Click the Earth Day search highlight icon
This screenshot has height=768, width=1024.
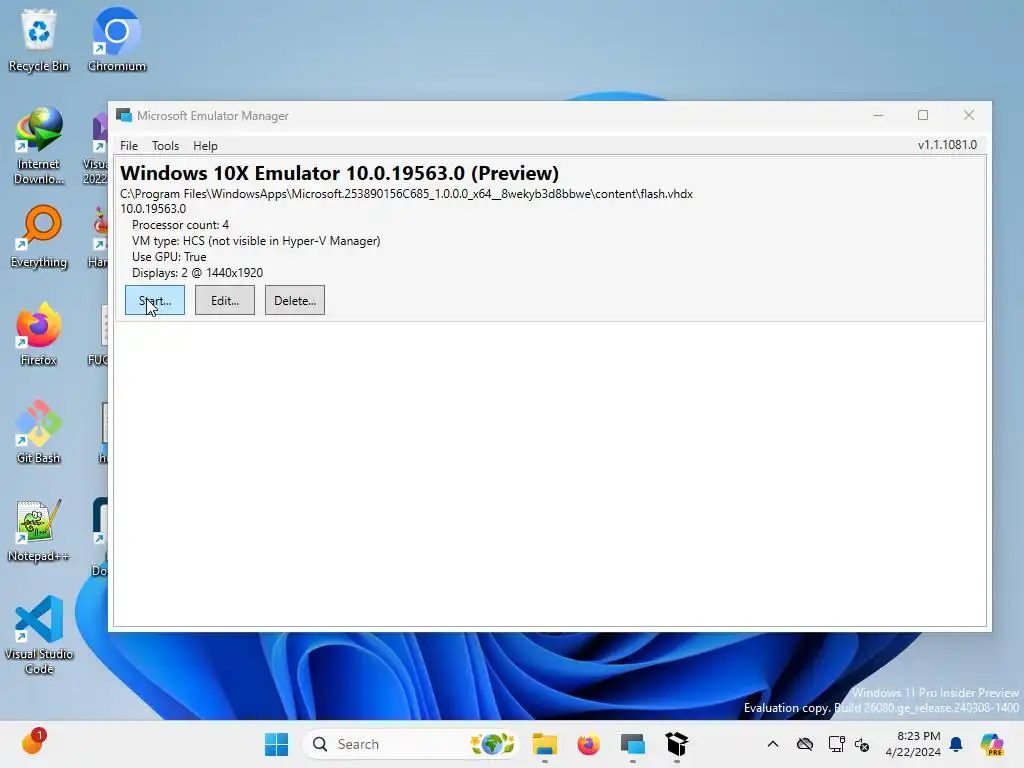point(492,744)
